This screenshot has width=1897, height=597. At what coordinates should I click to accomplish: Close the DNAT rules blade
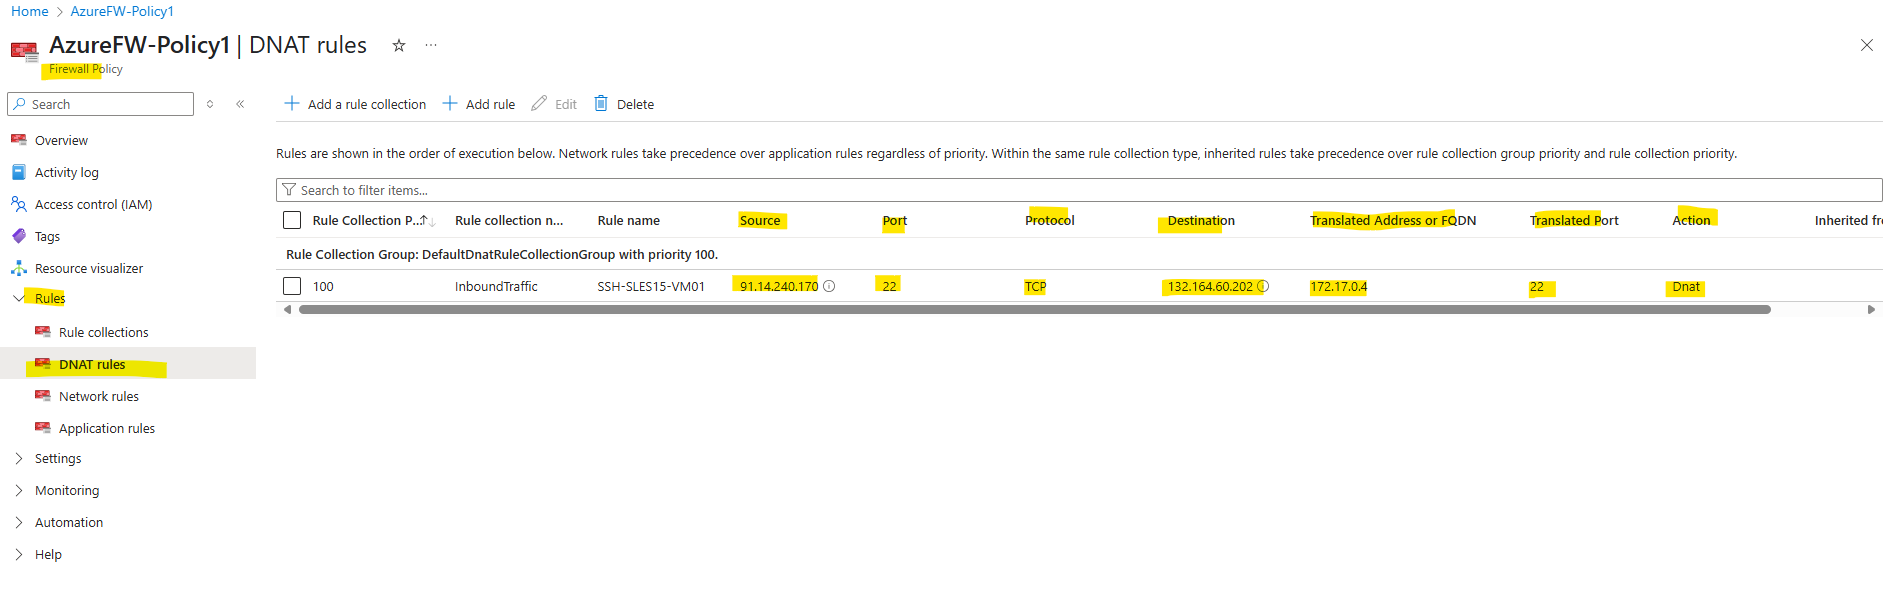pos(1866,45)
